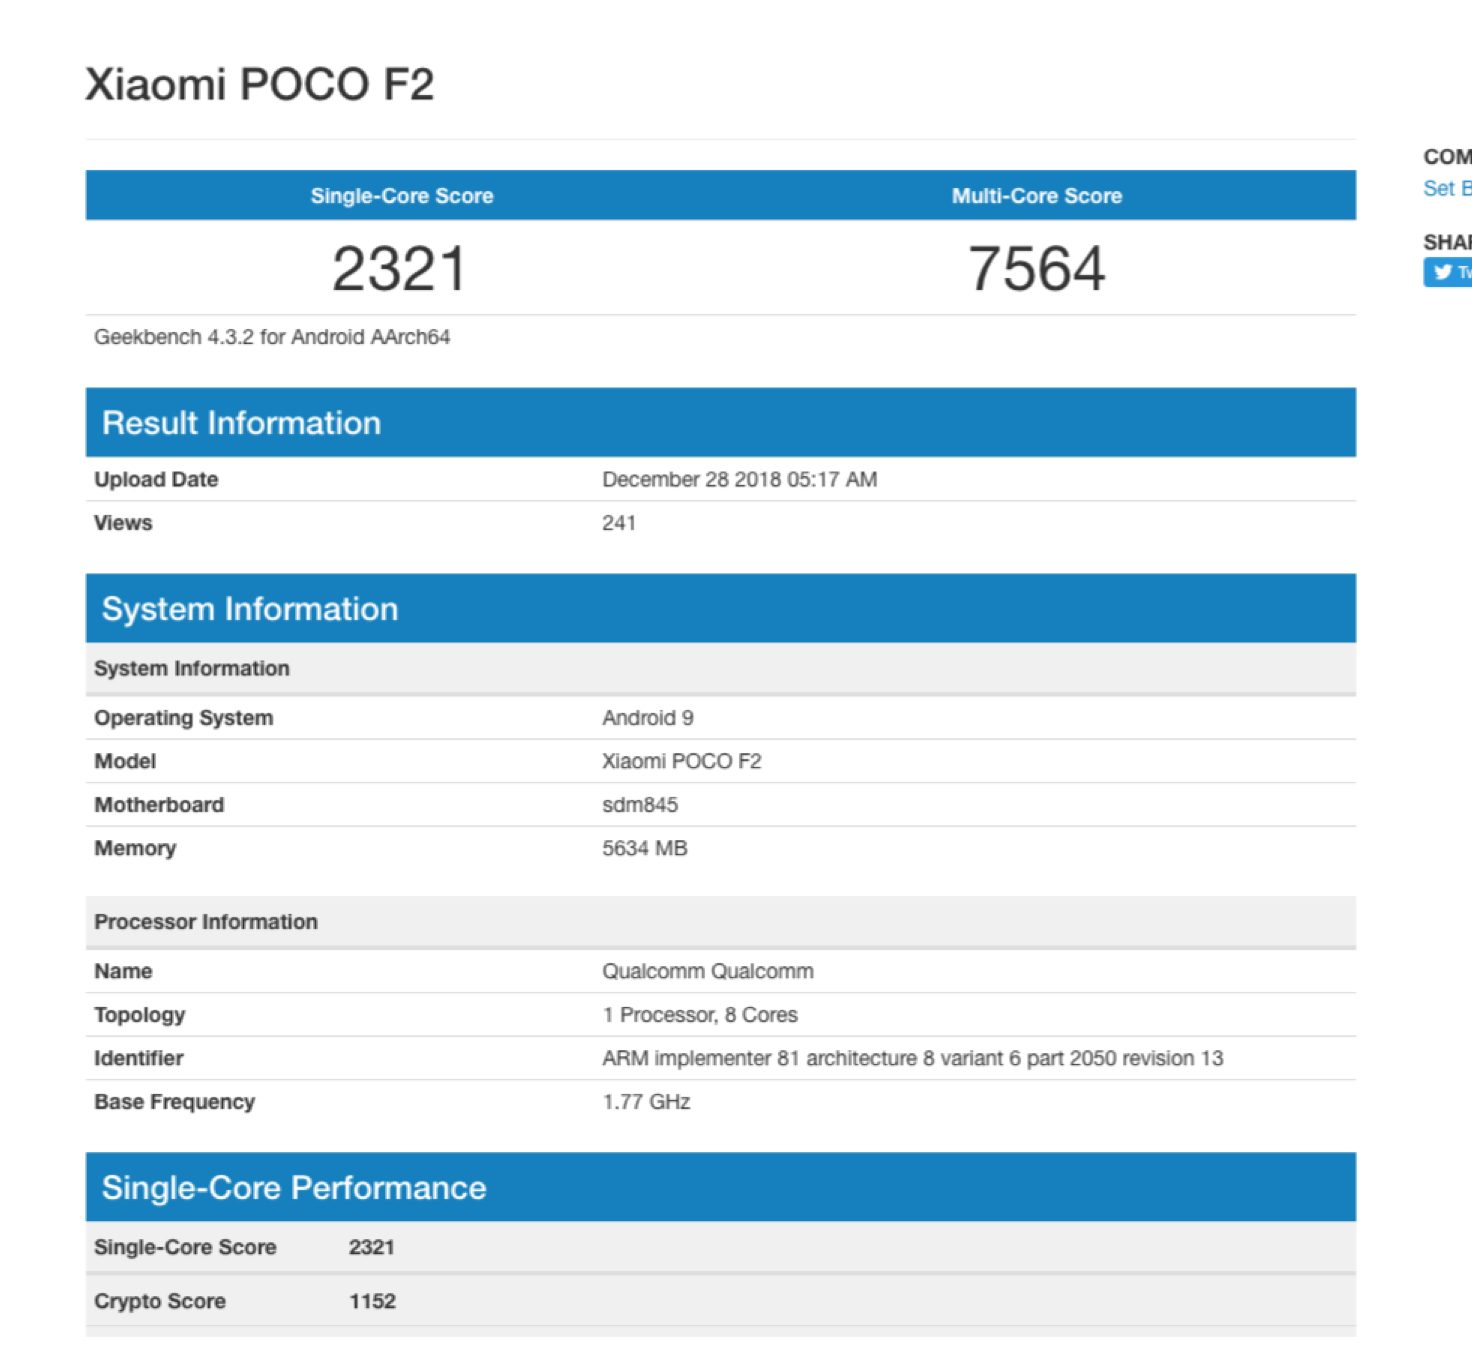Click the Processor Information subheading
The width and height of the screenshot is (1472, 1345).
pyautogui.click(x=206, y=922)
